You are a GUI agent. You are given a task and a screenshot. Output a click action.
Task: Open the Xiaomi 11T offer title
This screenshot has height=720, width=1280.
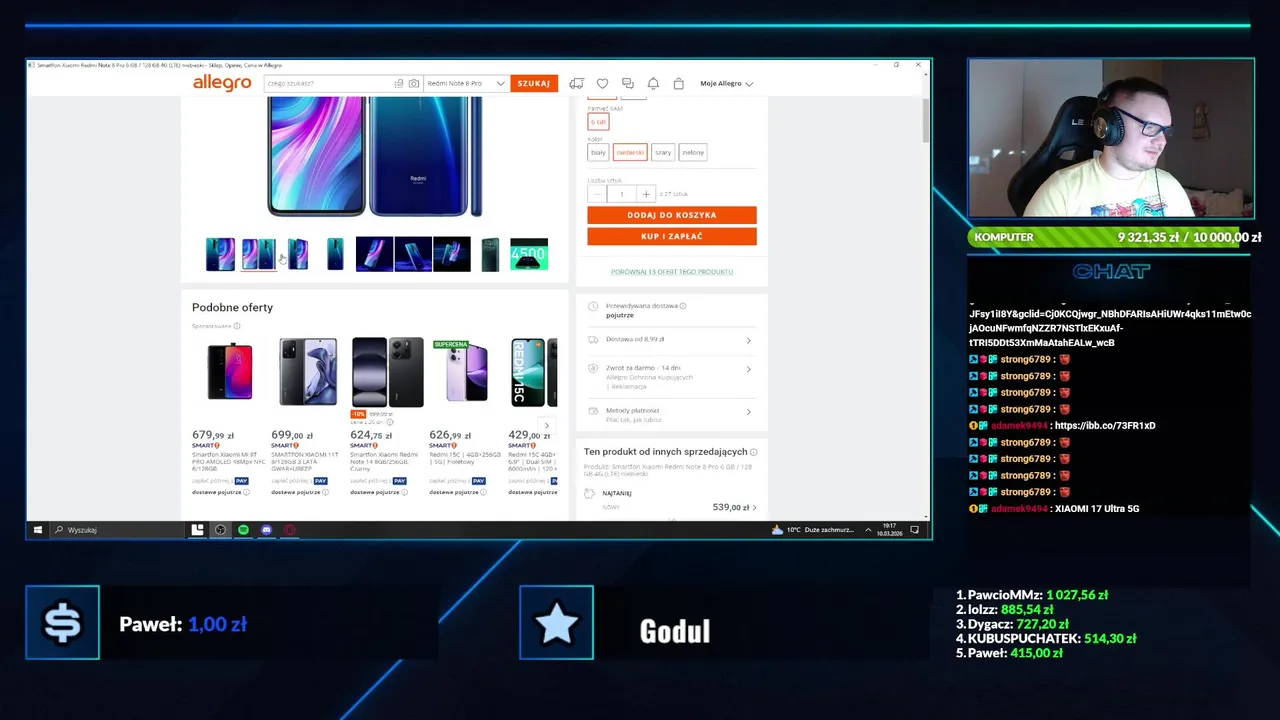305,461
